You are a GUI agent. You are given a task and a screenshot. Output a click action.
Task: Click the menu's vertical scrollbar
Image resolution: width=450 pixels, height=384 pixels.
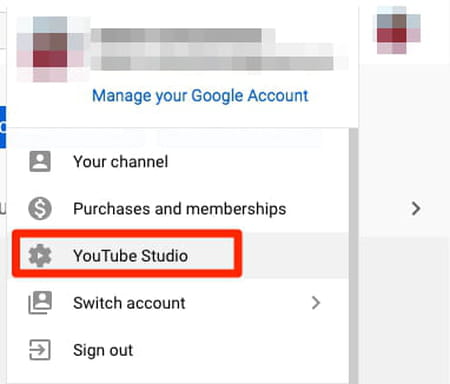click(x=353, y=256)
